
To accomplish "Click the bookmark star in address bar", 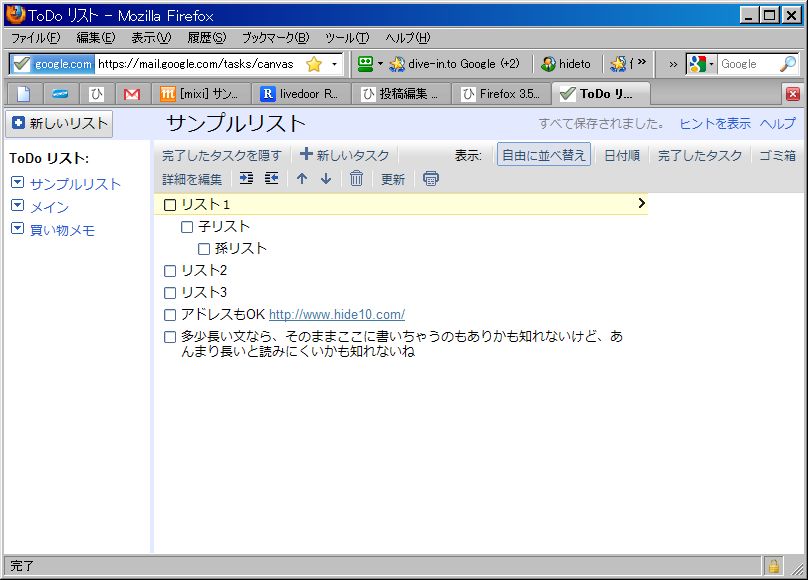I will tap(314, 64).
